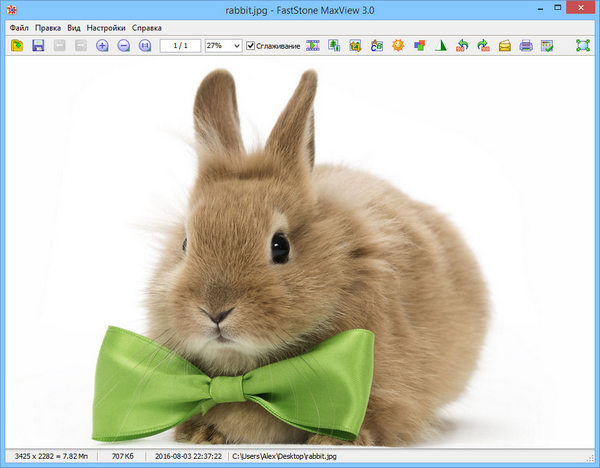
Task: Open brightness adjustment with the sun icon
Action: [397, 46]
